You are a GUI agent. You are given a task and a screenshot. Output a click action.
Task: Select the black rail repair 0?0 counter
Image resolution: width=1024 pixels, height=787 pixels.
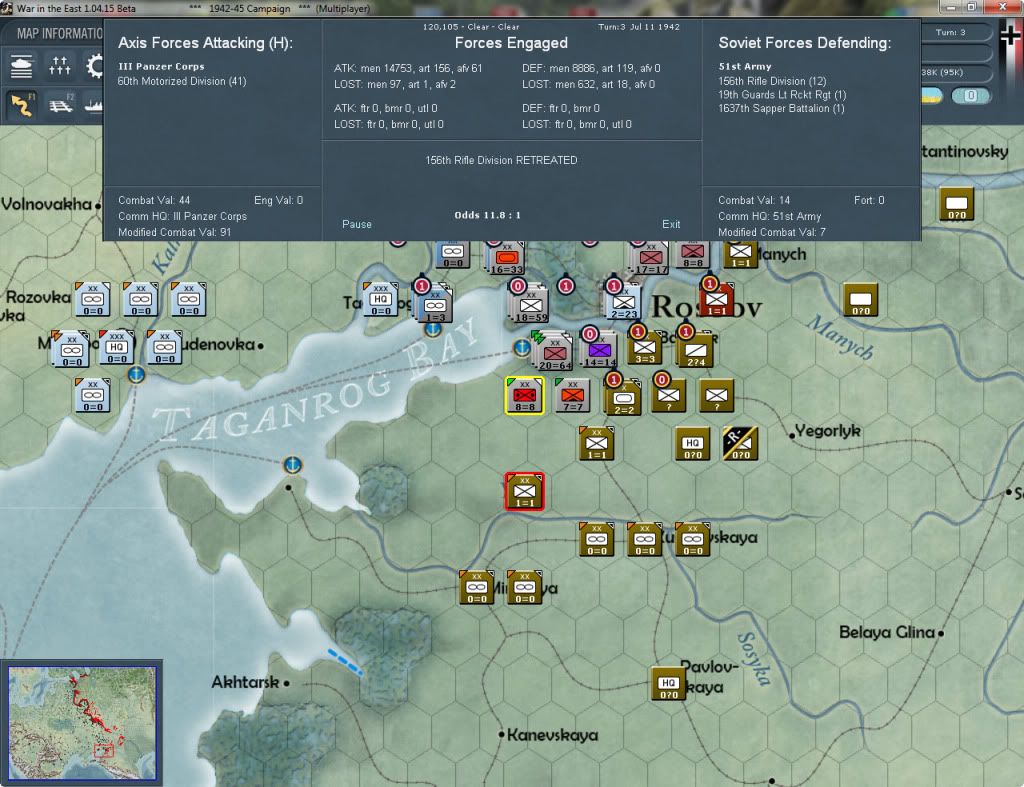740,443
